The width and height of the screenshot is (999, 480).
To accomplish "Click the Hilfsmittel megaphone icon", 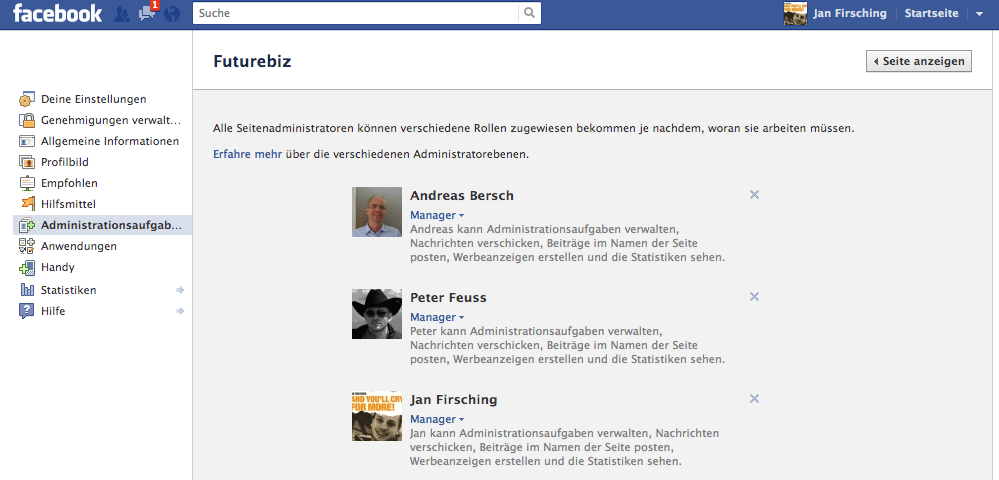I will 27,204.
